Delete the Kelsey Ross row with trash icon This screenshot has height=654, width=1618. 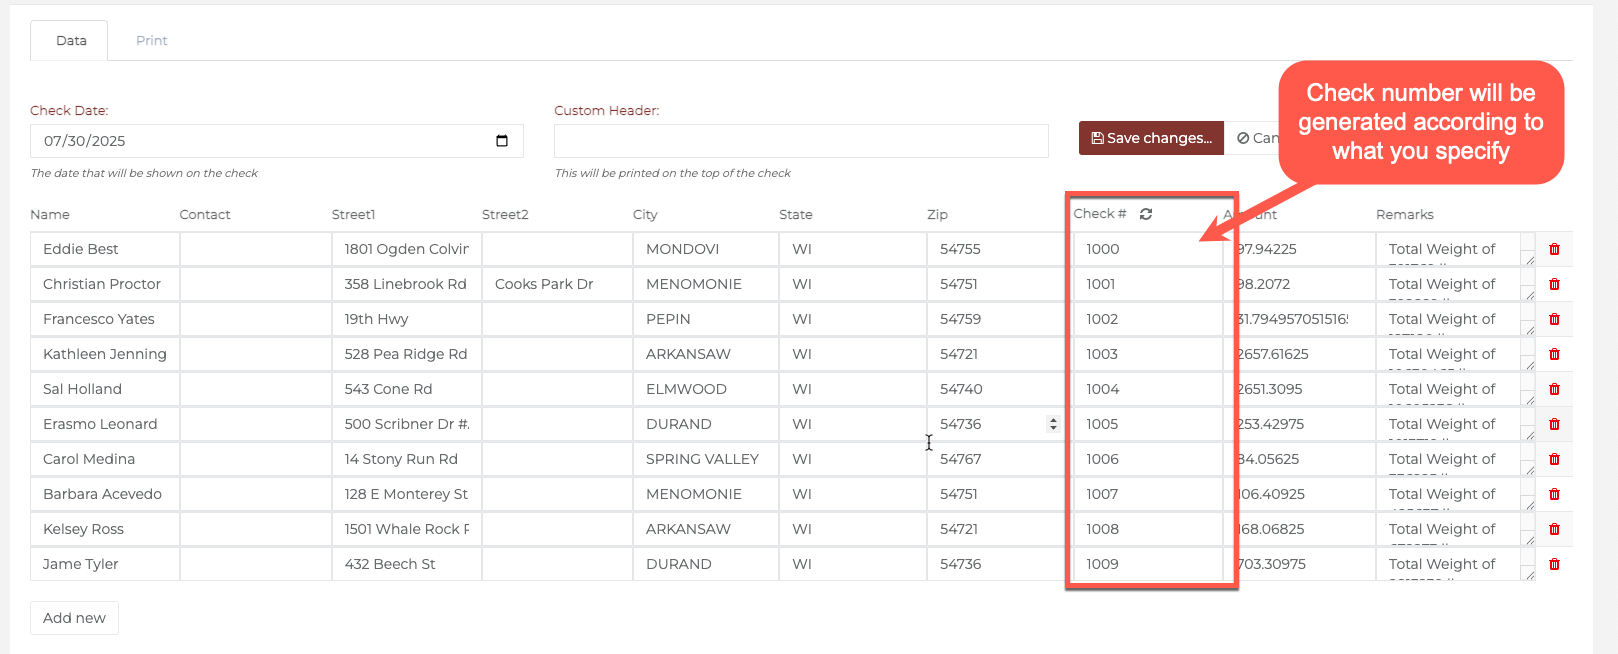coord(1554,529)
